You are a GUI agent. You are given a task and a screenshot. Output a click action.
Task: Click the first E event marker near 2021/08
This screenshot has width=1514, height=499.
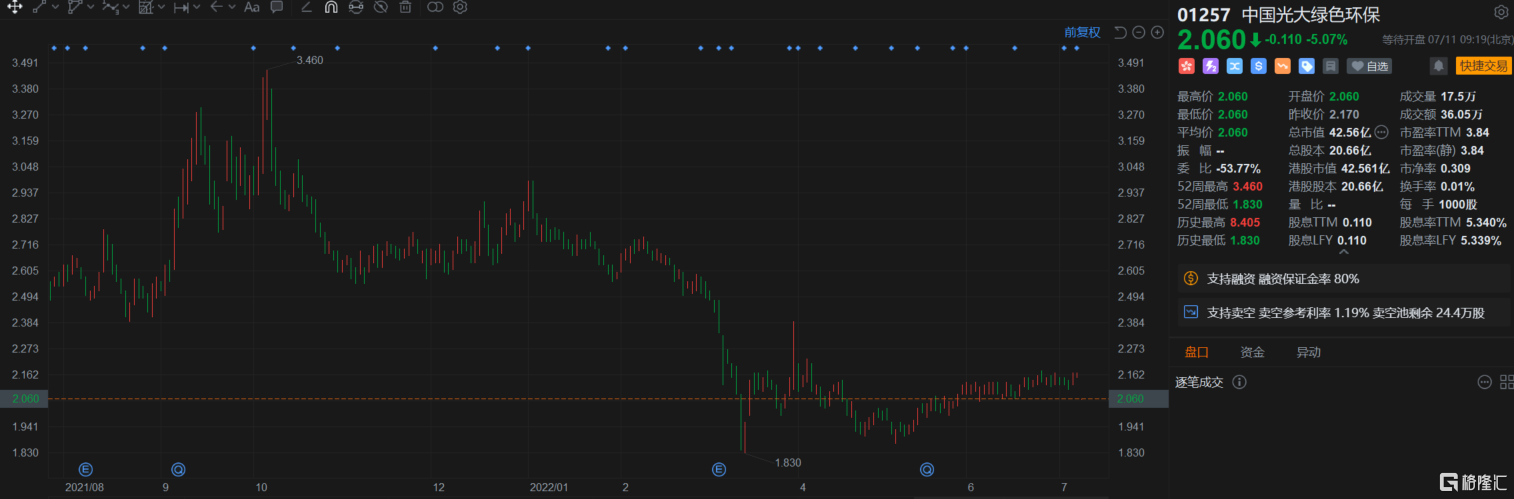(86, 468)
